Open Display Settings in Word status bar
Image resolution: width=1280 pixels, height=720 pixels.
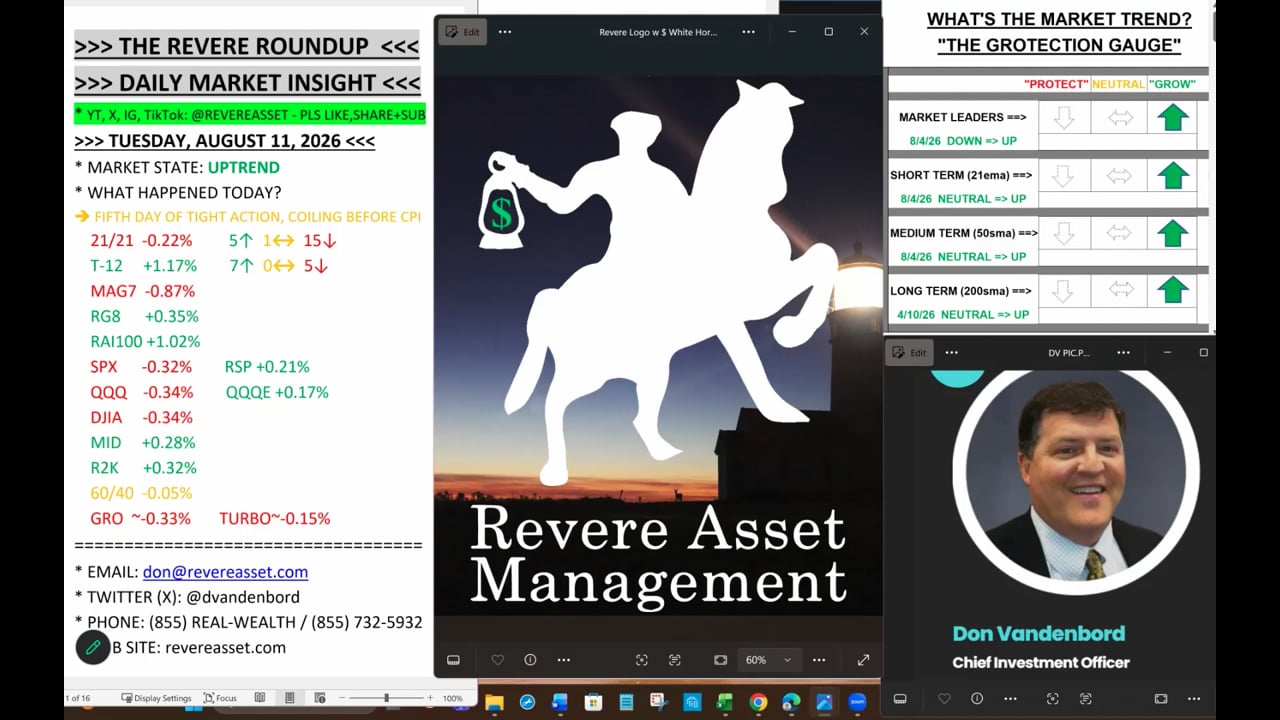[156, 698]
